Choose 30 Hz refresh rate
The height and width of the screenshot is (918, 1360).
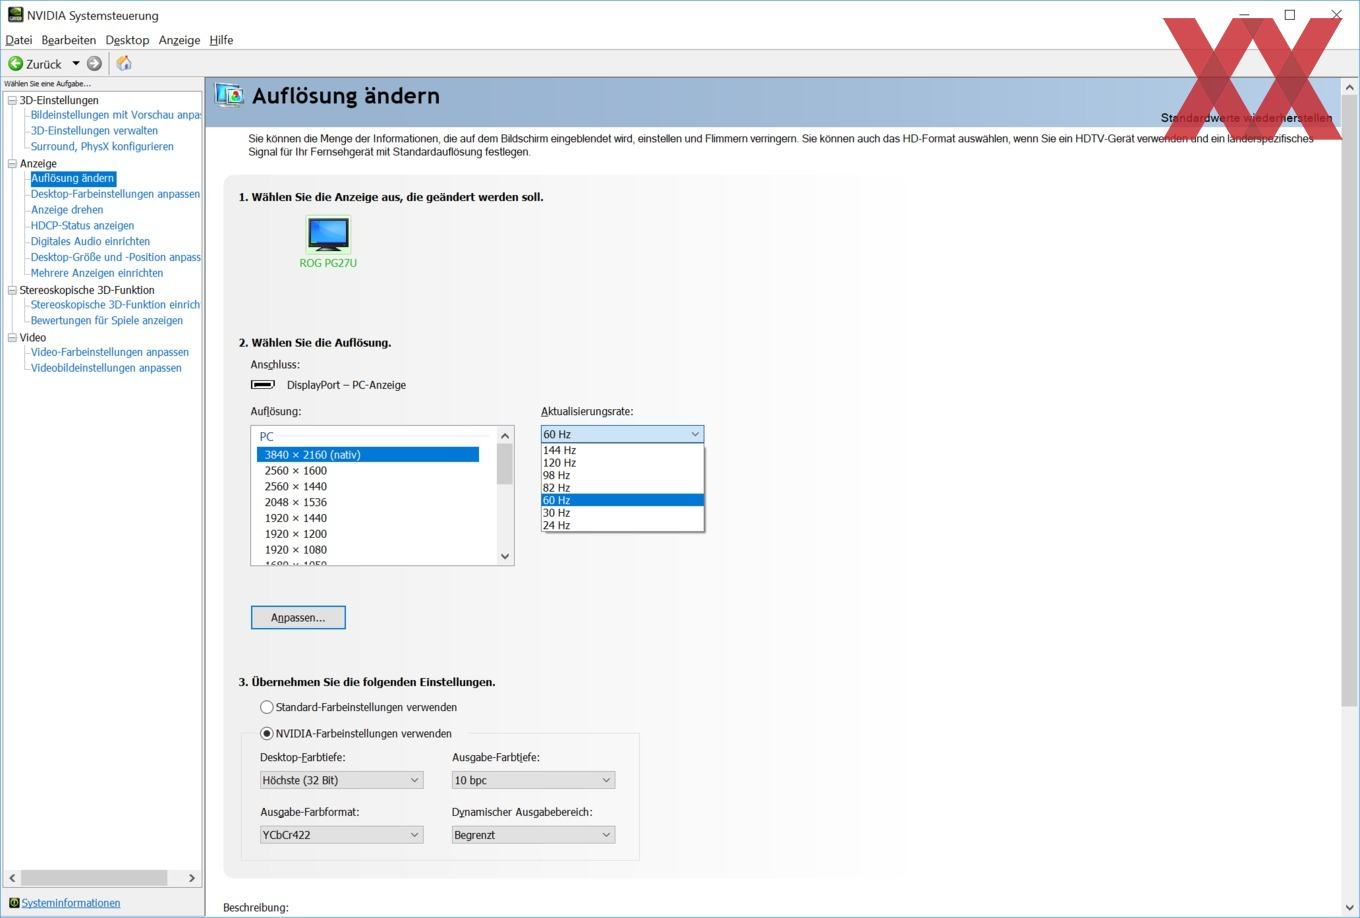point(622,513)
